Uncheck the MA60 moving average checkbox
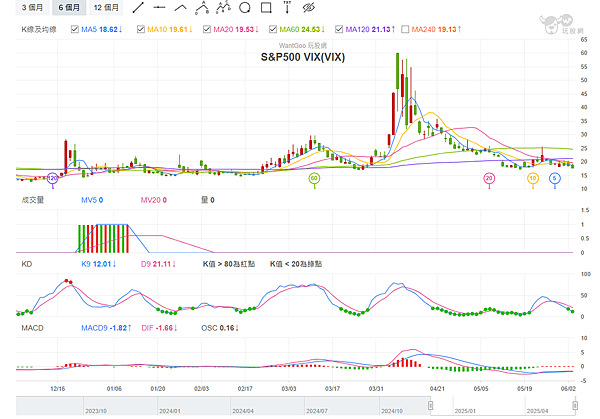 [x=273, y=29]
